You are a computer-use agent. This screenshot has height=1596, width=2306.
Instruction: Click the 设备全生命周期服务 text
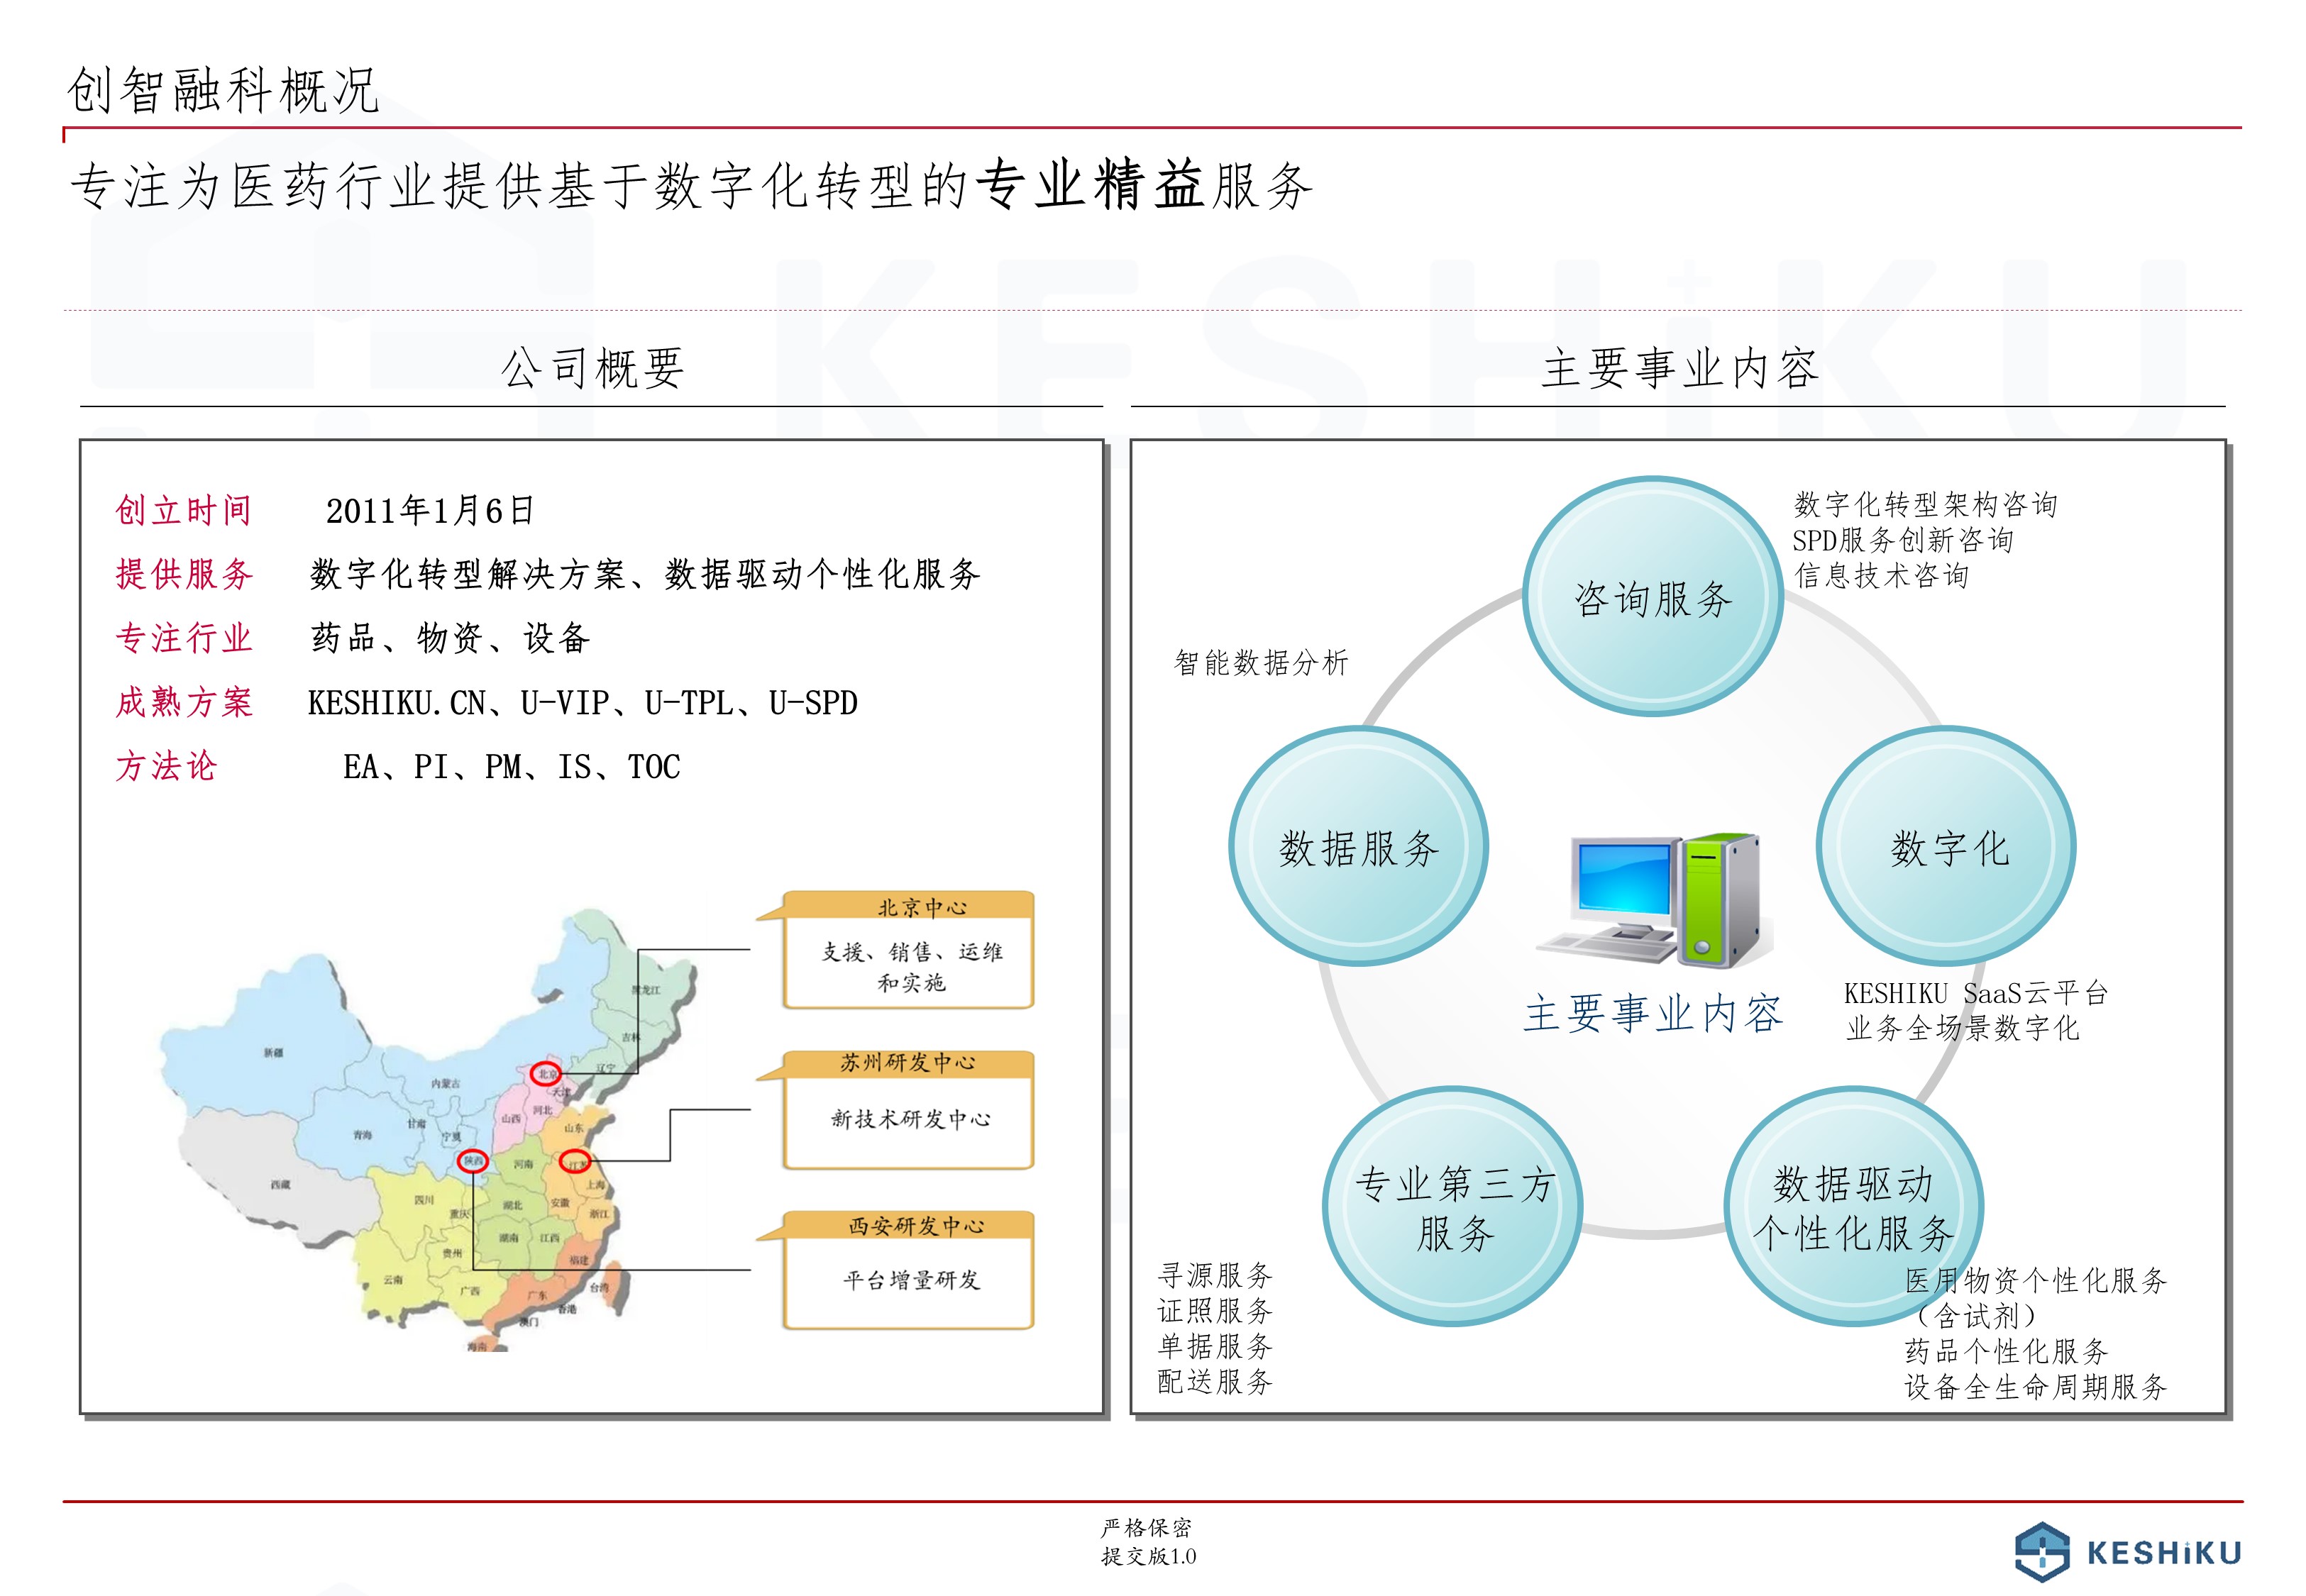point(2035,1387)
